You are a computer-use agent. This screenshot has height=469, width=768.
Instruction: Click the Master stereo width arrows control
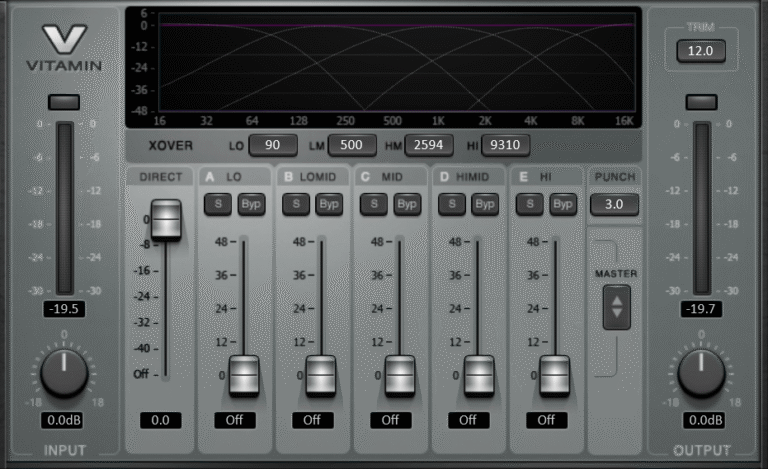tap(617, 307)
